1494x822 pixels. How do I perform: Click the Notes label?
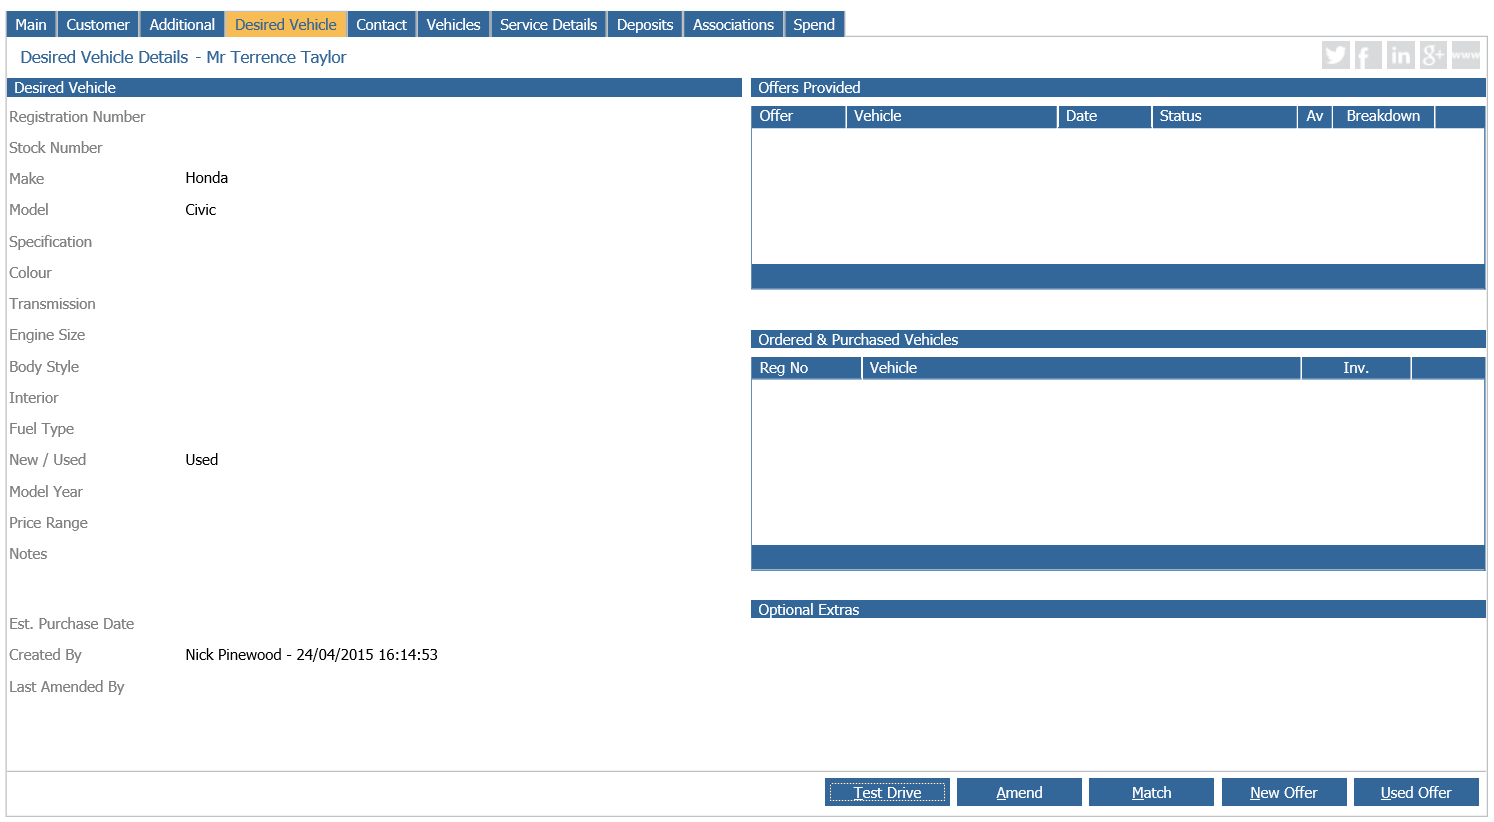[28, 554]
